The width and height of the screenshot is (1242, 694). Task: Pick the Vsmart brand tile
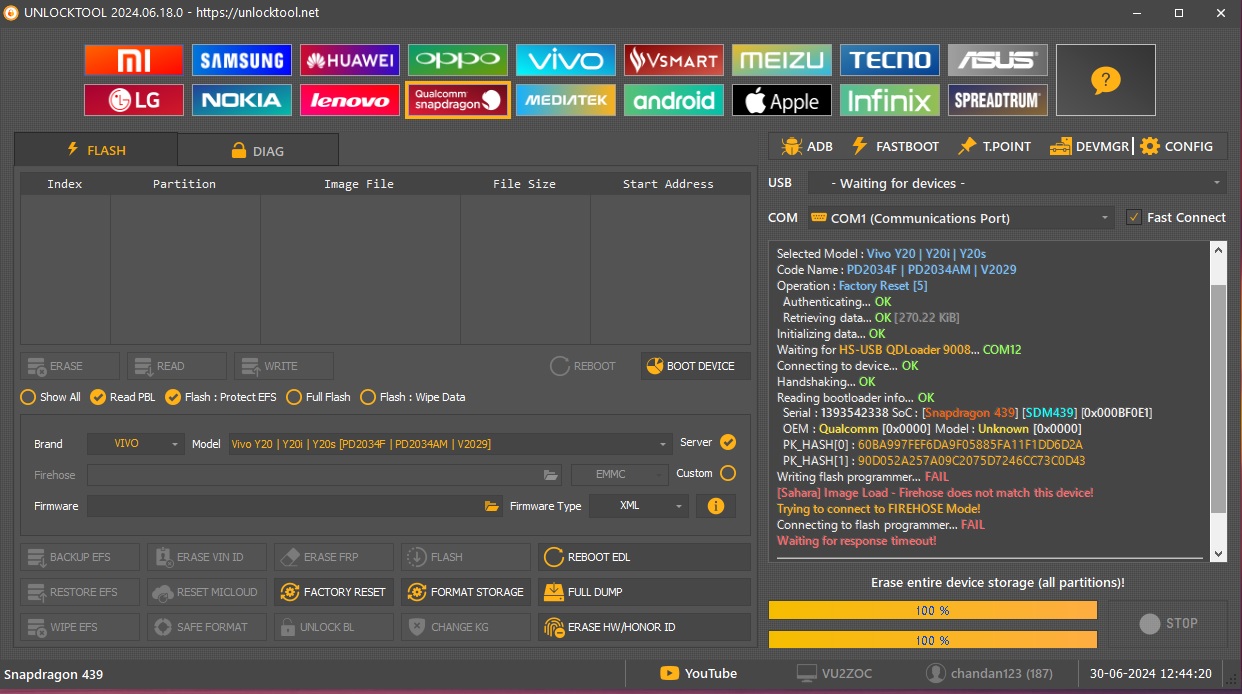(x=674, y=60)
